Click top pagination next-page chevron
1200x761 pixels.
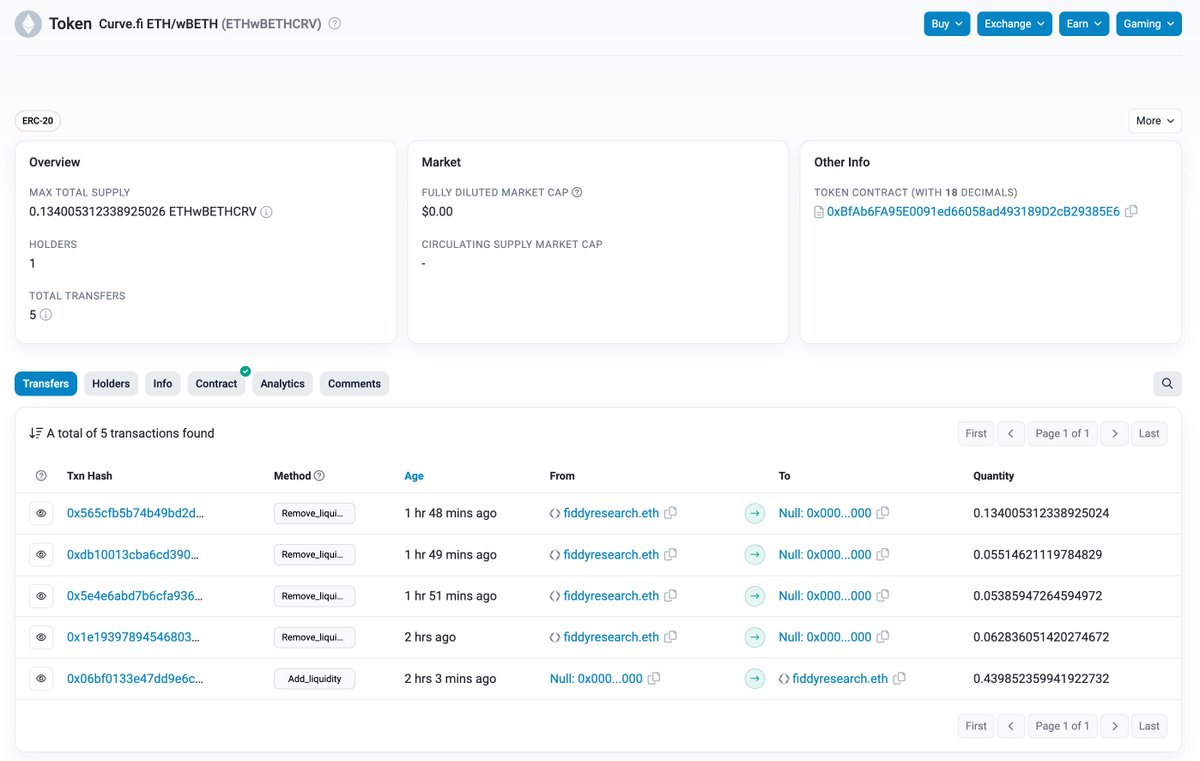point(1115,433)
